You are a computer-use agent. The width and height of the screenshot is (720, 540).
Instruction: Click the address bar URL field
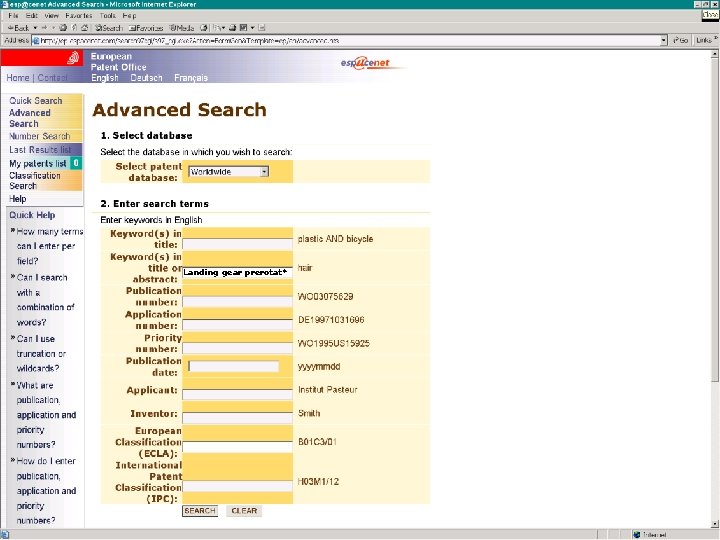[349, 40]
